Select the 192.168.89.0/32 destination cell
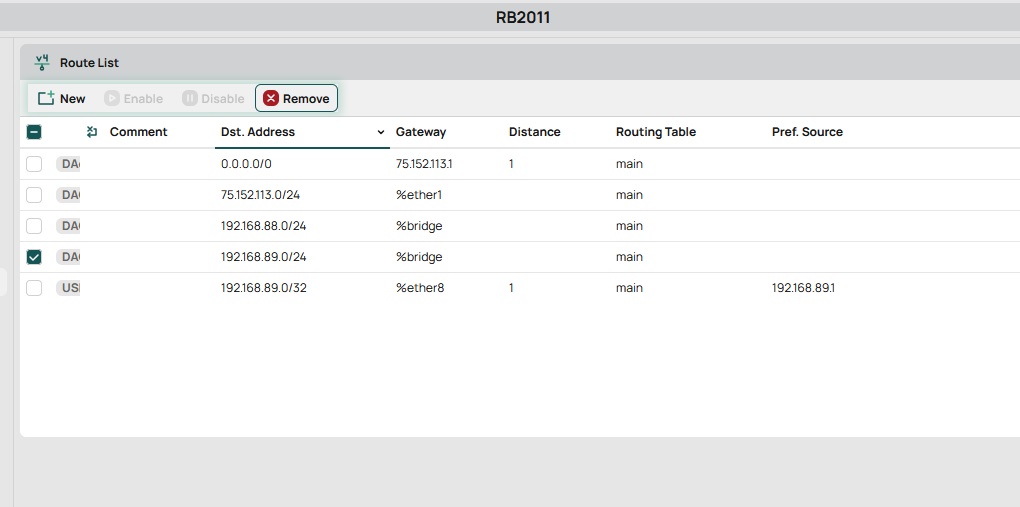This screenshot has width=1020, height=507. [x=263, y=288]
